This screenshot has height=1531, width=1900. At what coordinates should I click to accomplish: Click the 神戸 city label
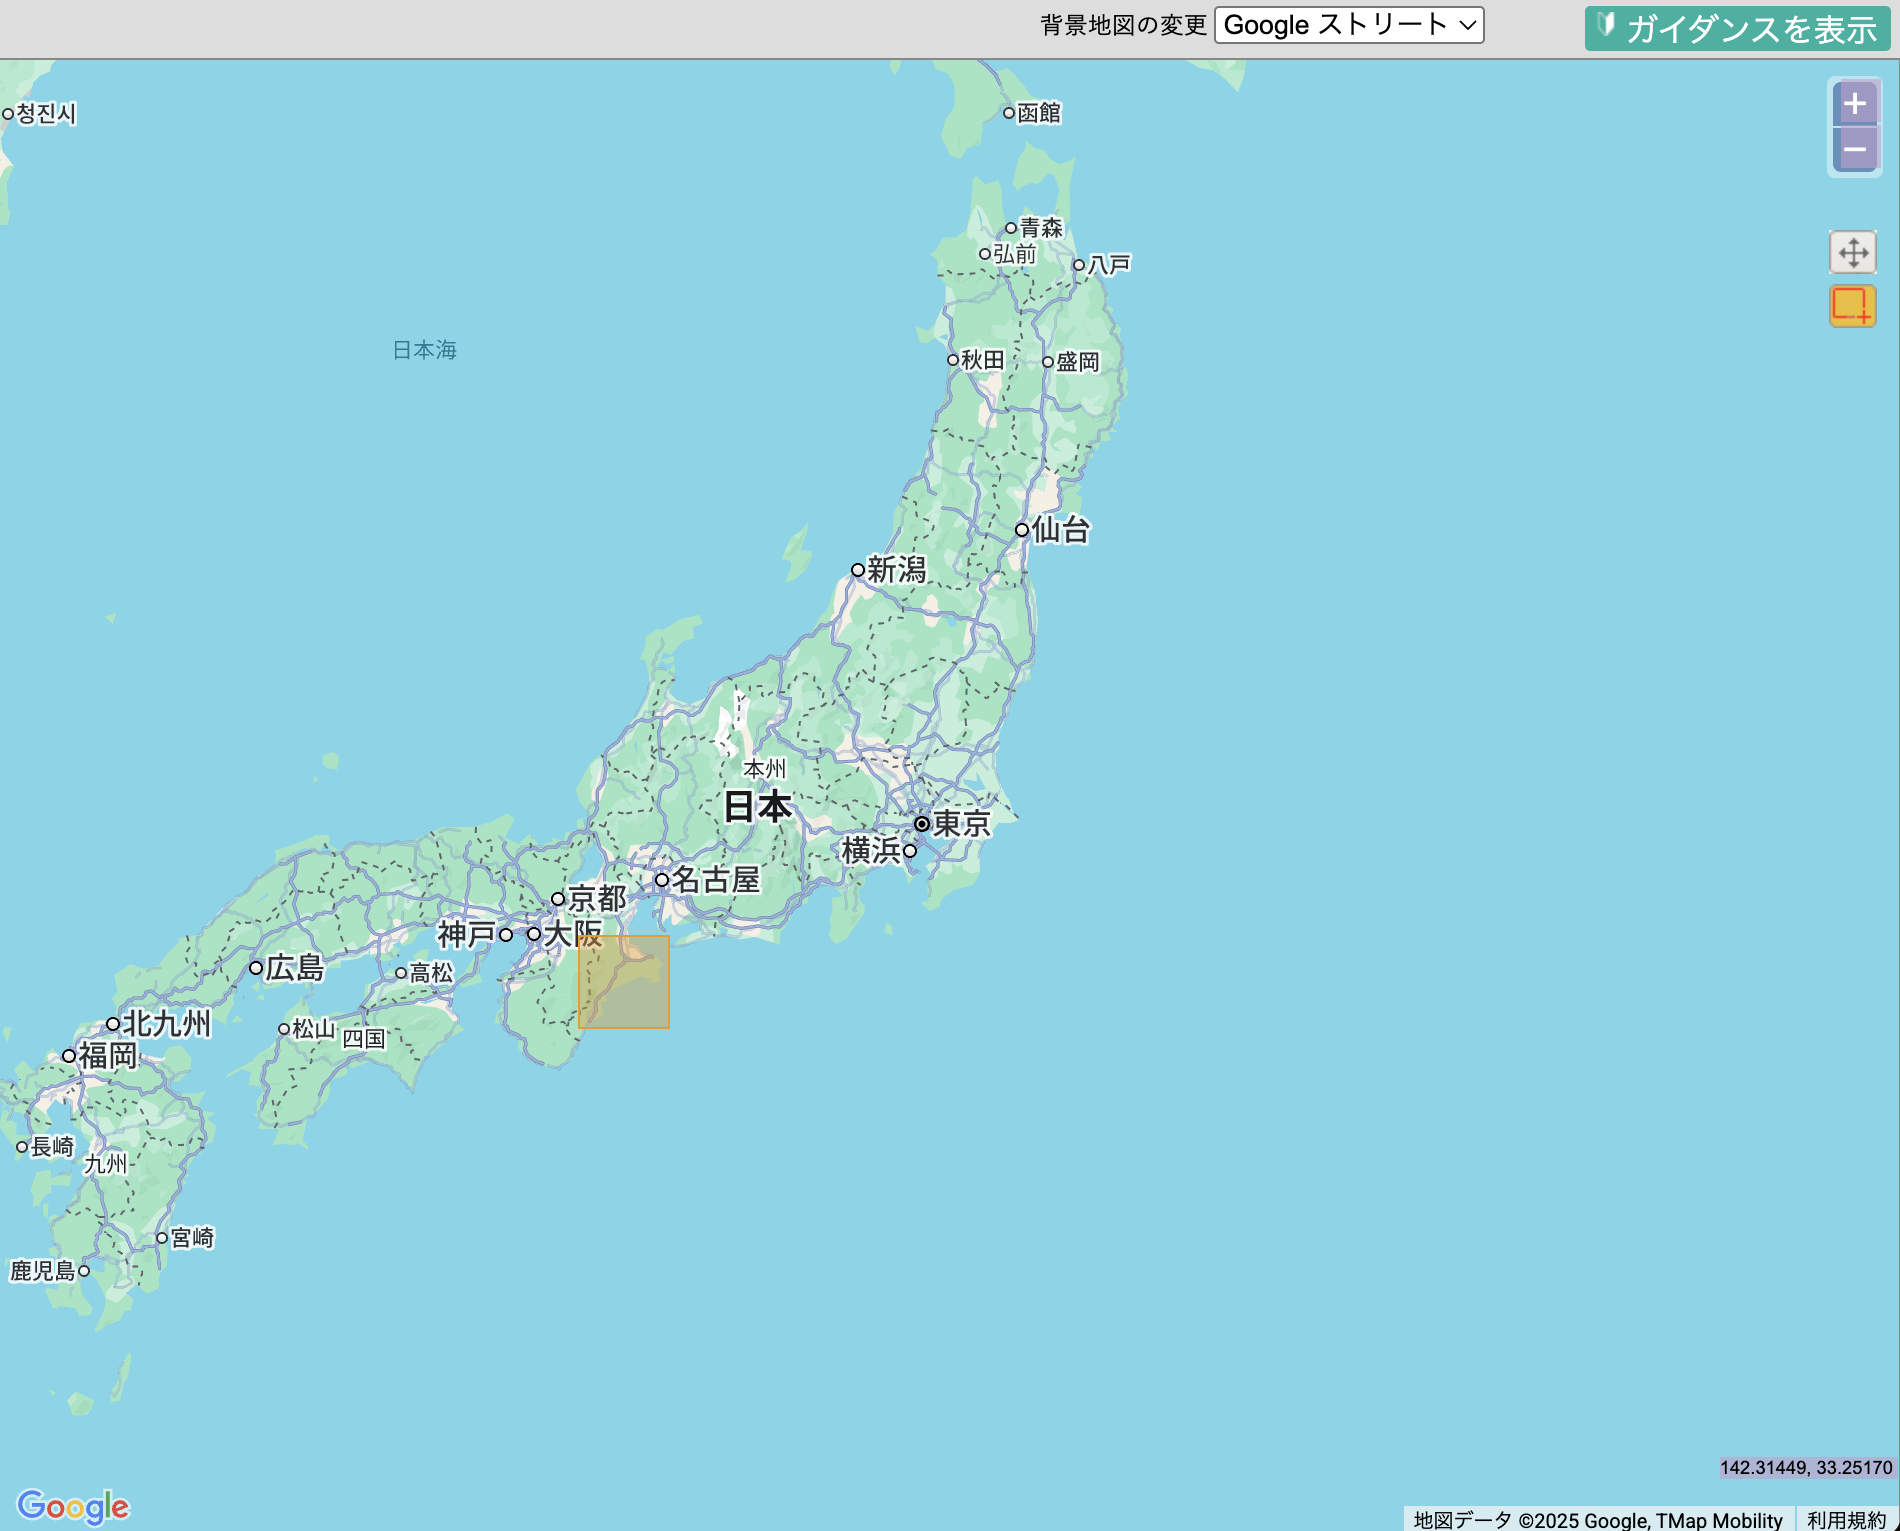tap(467, 934)
